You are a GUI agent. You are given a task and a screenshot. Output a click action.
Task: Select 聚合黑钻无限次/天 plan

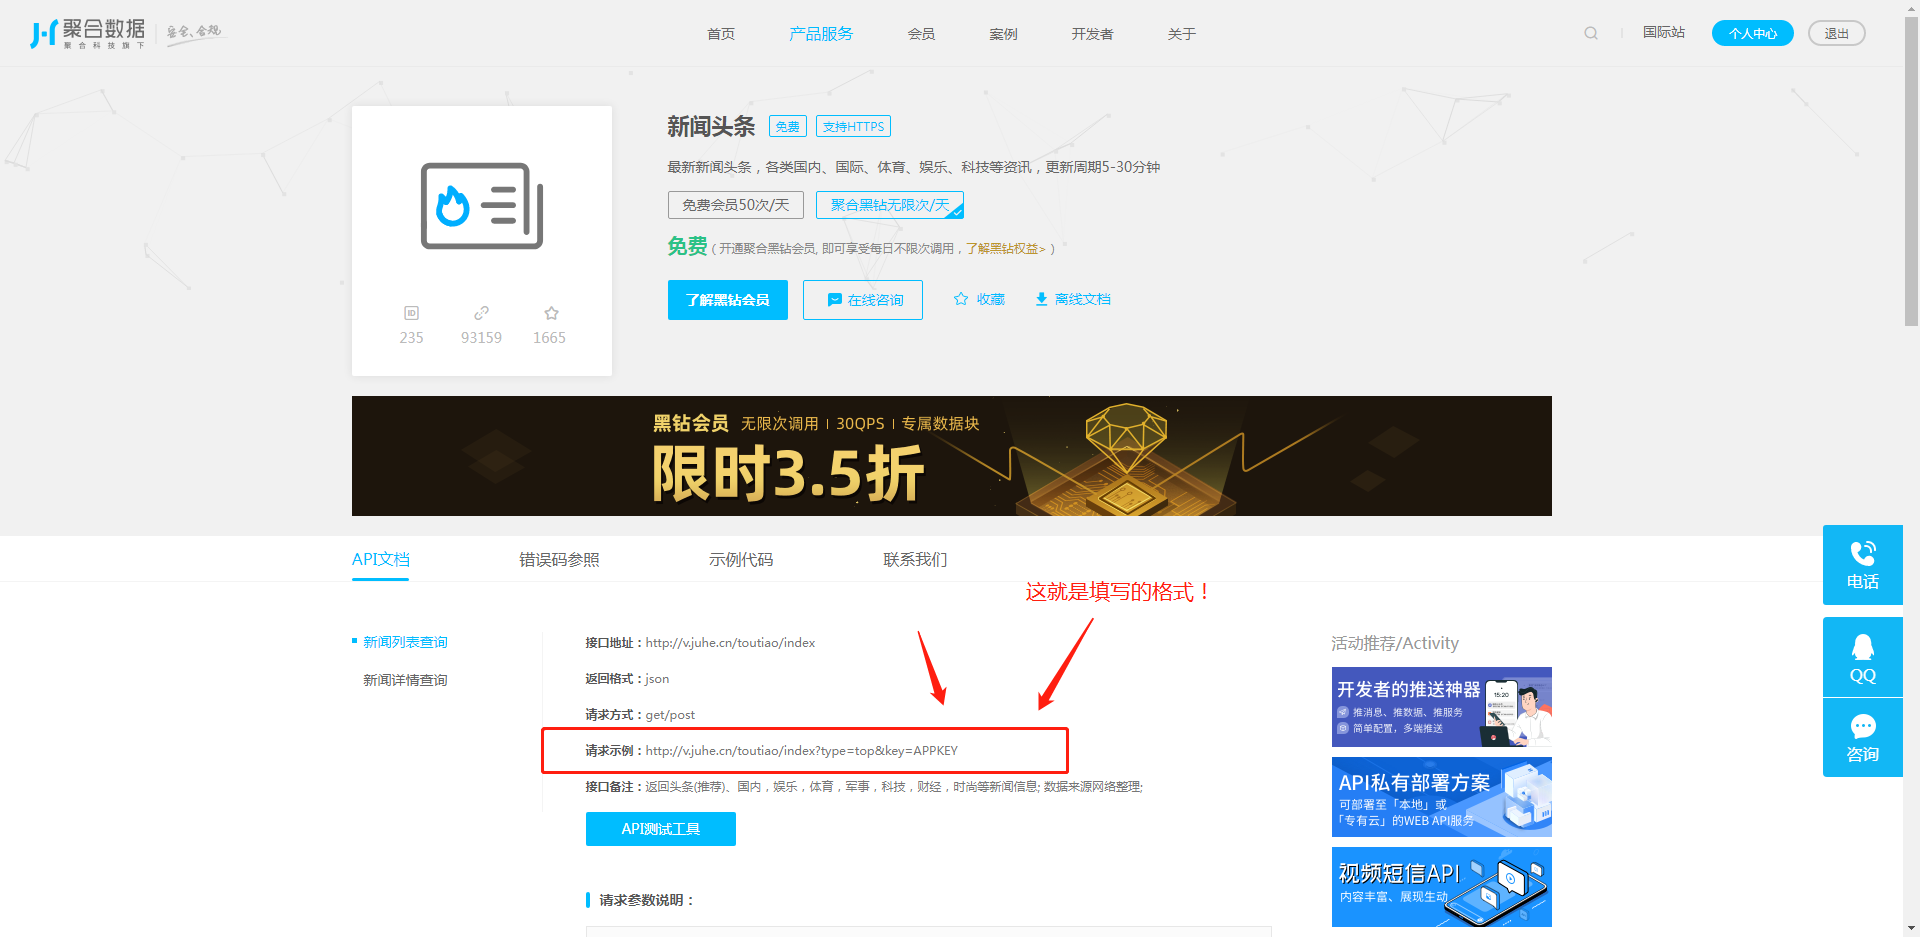[890, 205]
